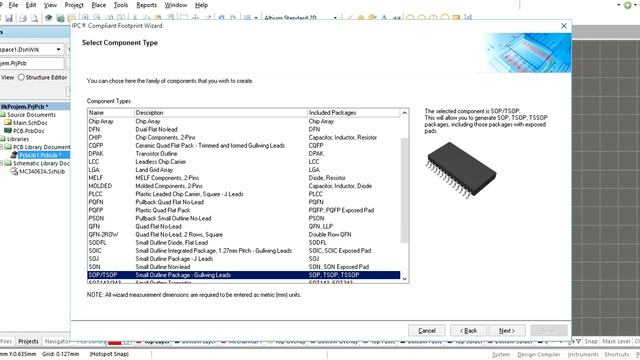Select the LGA Land Grid Array row
Viewport: 640px width, 360px height.
click(x=244, y=170)
